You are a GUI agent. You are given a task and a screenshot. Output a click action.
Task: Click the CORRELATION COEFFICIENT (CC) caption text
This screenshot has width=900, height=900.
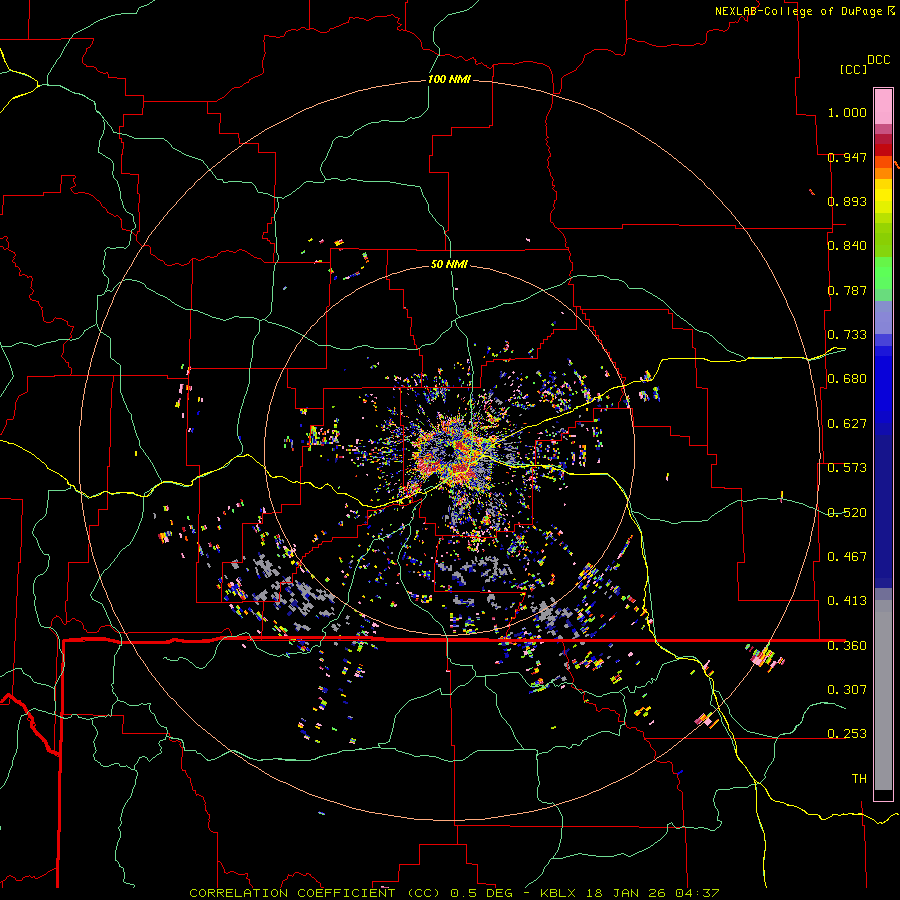click(315, 893)
